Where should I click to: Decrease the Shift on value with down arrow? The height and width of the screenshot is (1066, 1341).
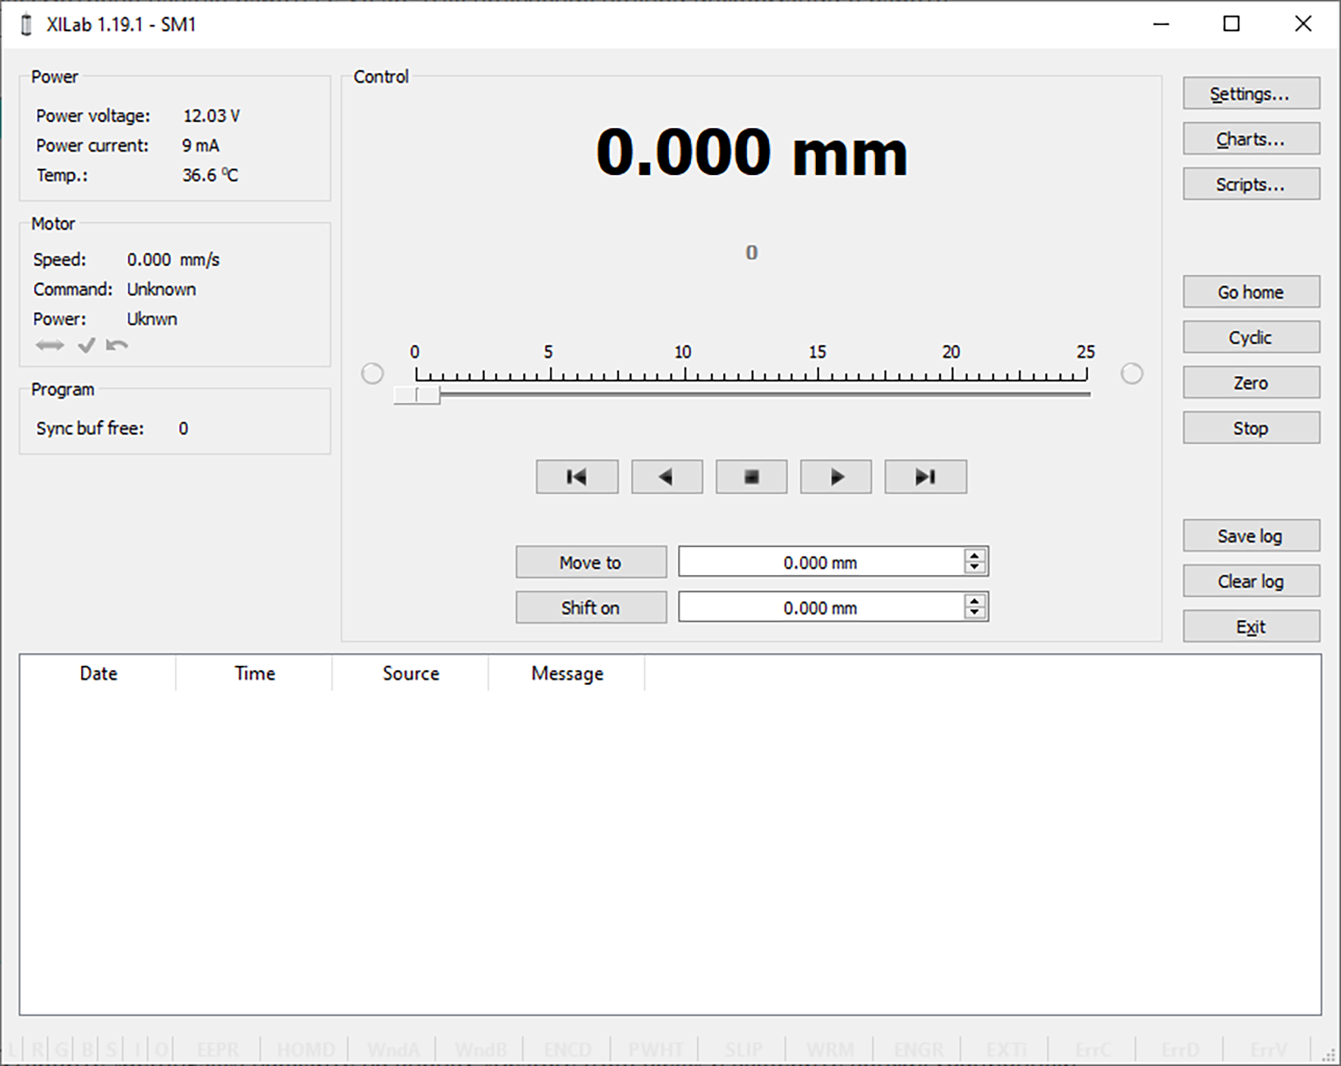[x=975, y=613]
